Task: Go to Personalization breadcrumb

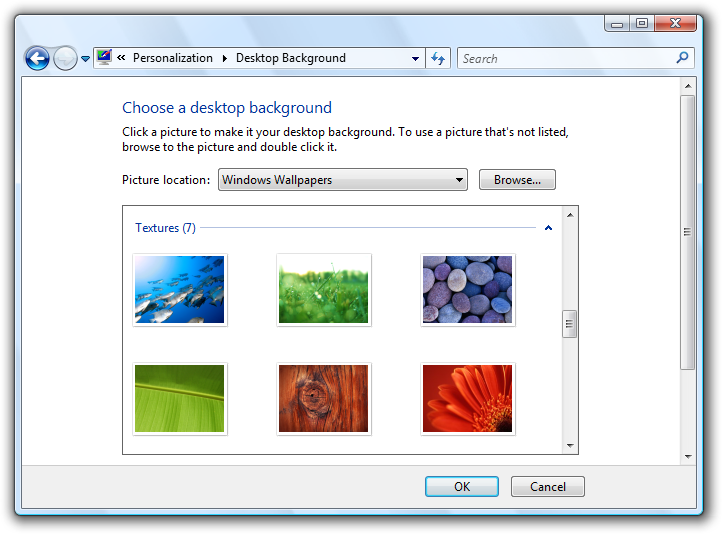Action: coord(173,58)
